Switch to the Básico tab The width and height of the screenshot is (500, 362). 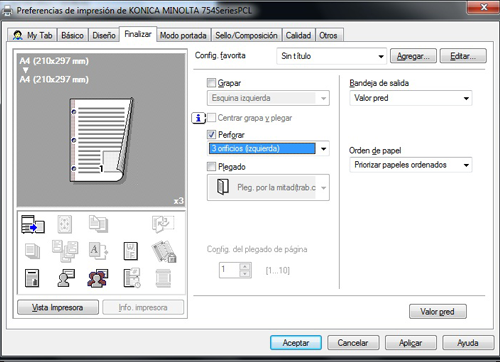pyautogui.click(x=72, y=35)
